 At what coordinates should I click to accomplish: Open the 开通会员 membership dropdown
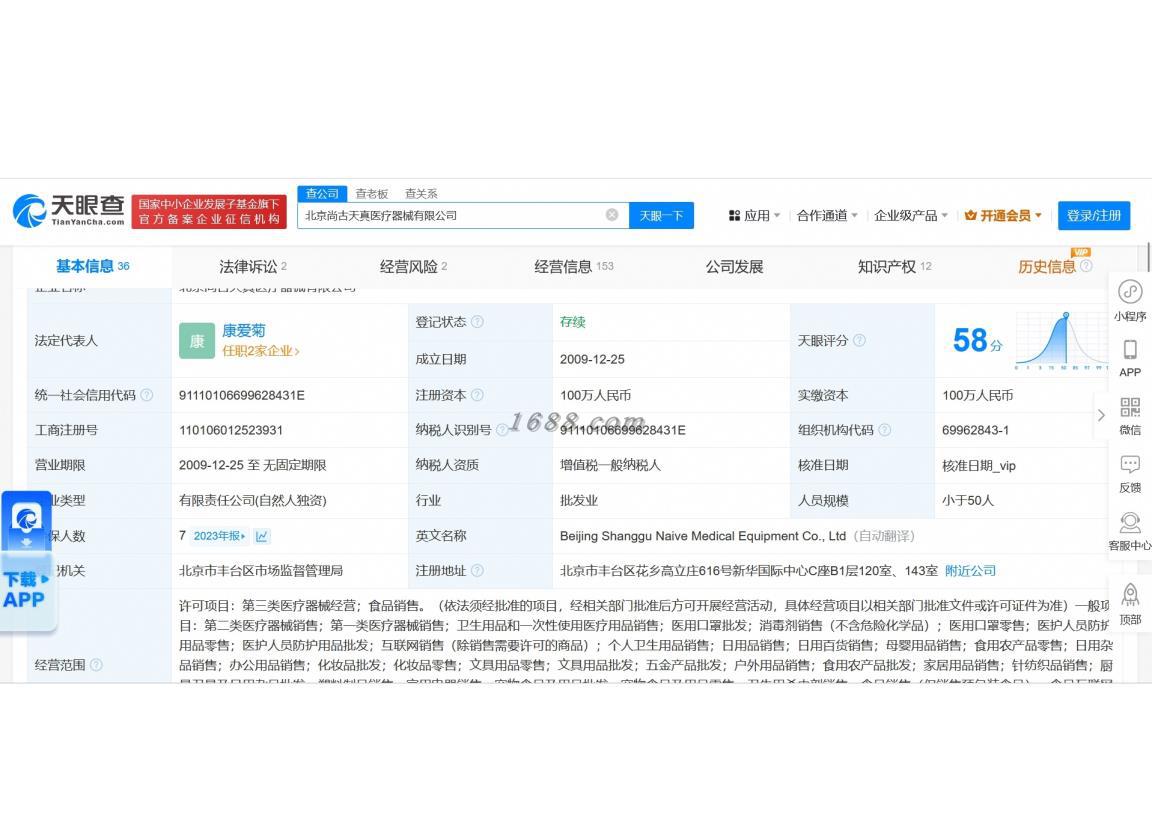pyautogui.click(x=1003, y=215)
